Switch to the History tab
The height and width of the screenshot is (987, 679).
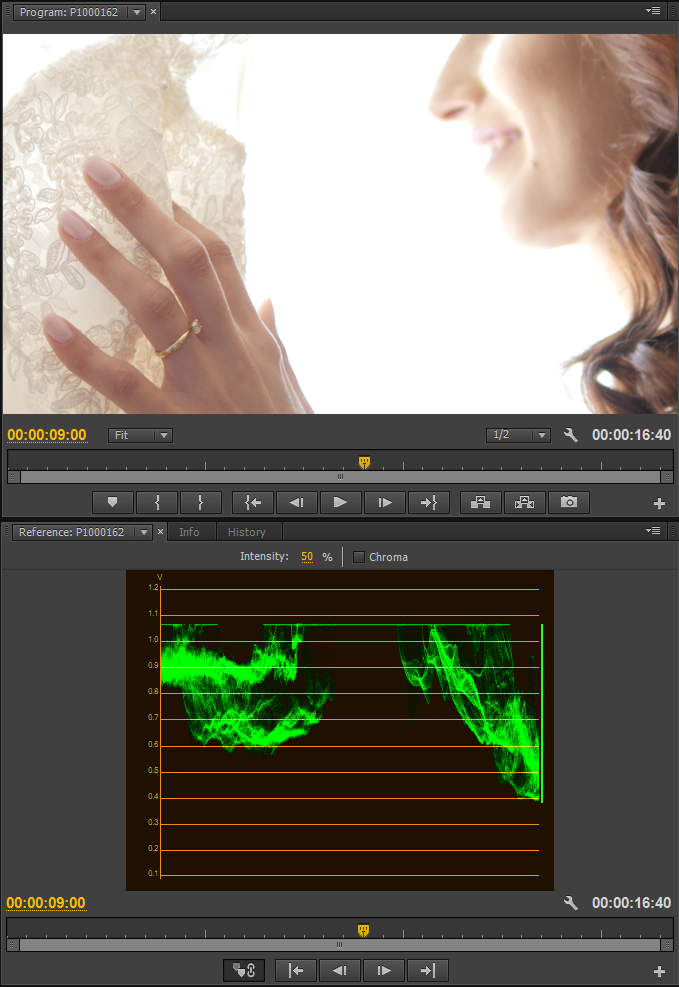point(246,532)
